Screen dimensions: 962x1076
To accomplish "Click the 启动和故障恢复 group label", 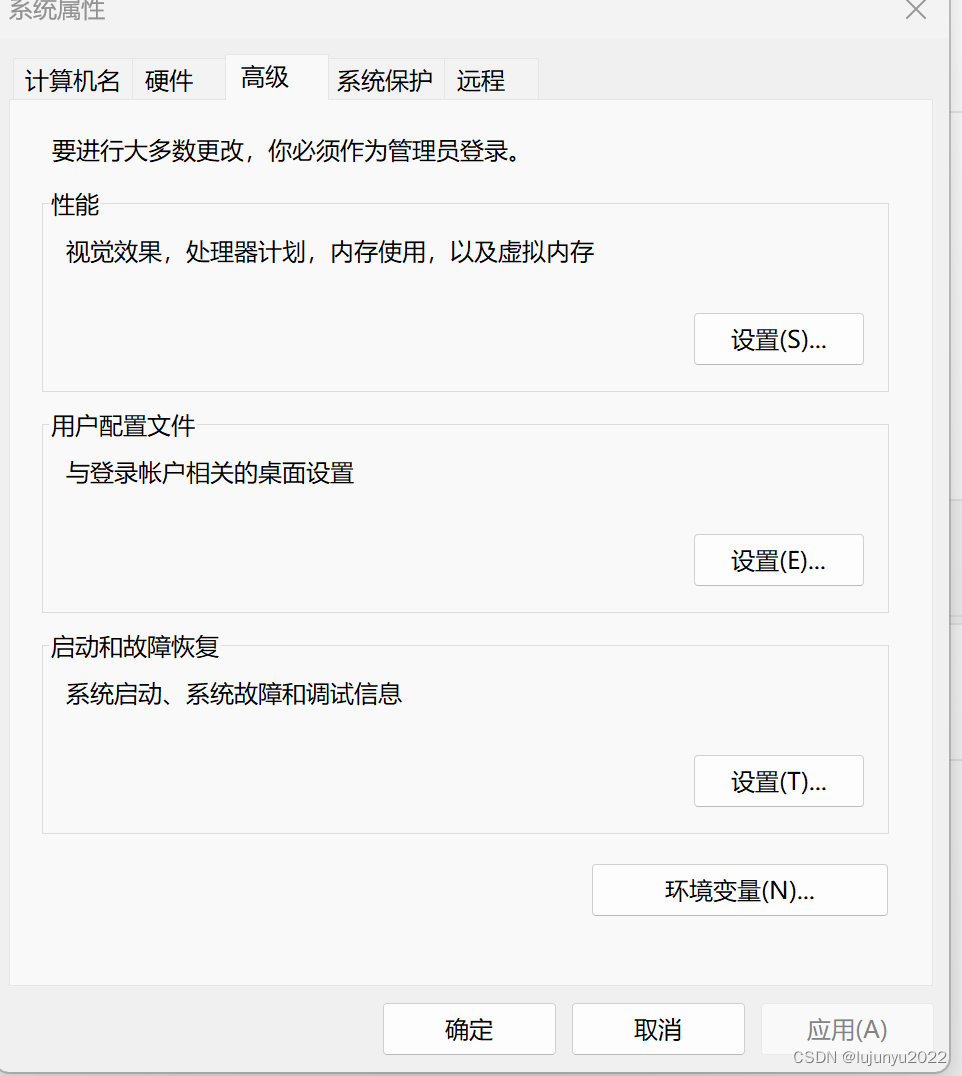I will tap(134, 647).
